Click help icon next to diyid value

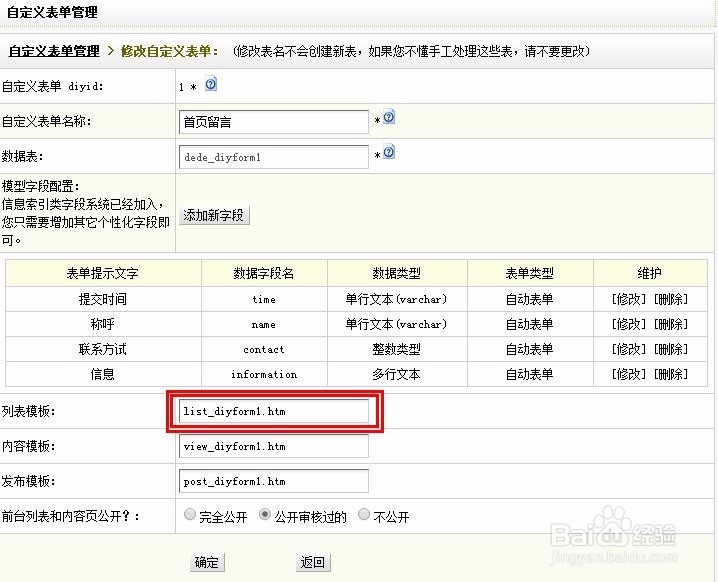pyautogui.click(x=211, y=84)
